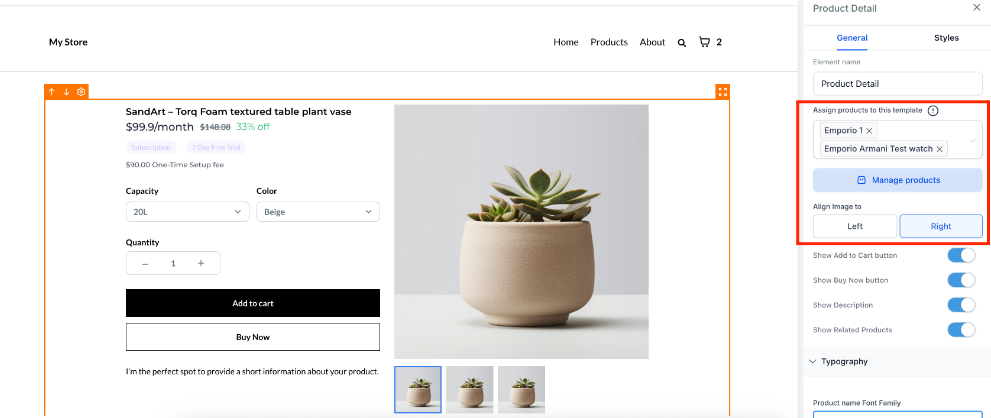Remove Emporio Armani Test watch tag

[939, 149]
